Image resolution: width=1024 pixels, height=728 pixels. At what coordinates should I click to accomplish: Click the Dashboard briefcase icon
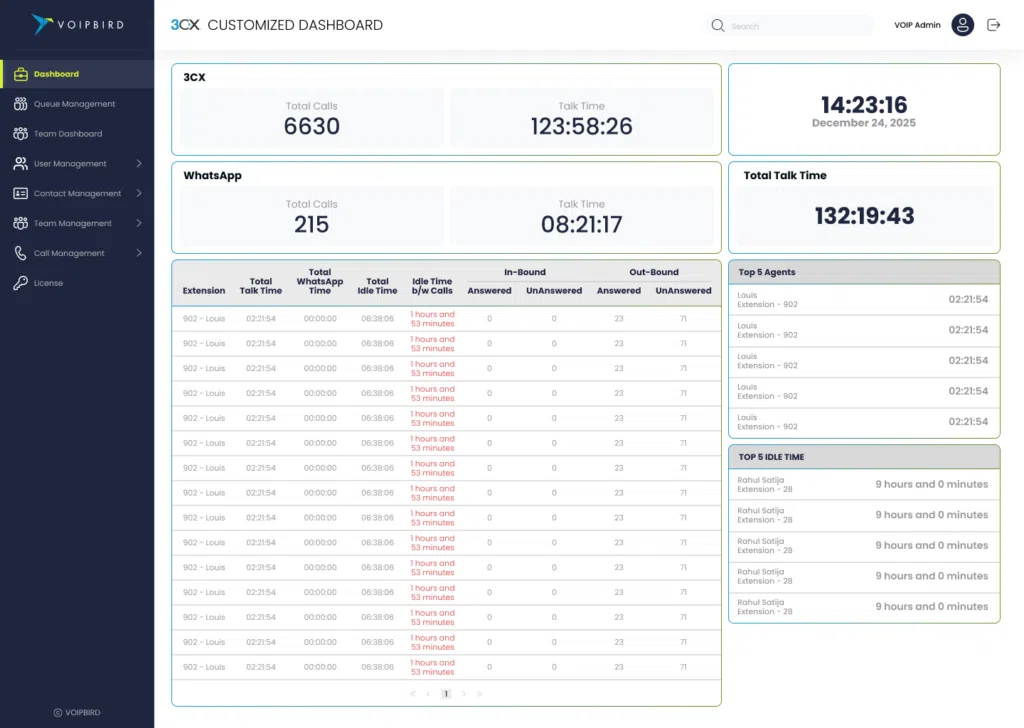click(20, 74)
